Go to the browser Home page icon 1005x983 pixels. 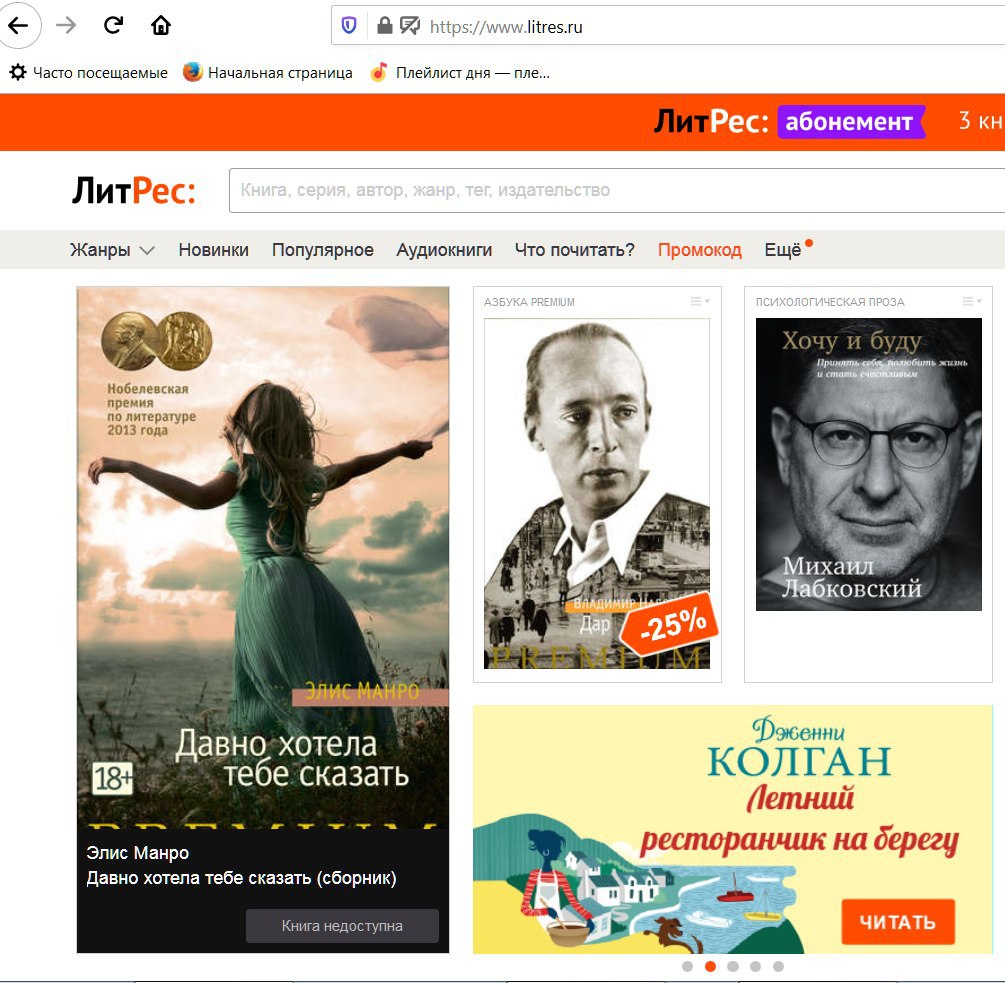coord(161,25)
